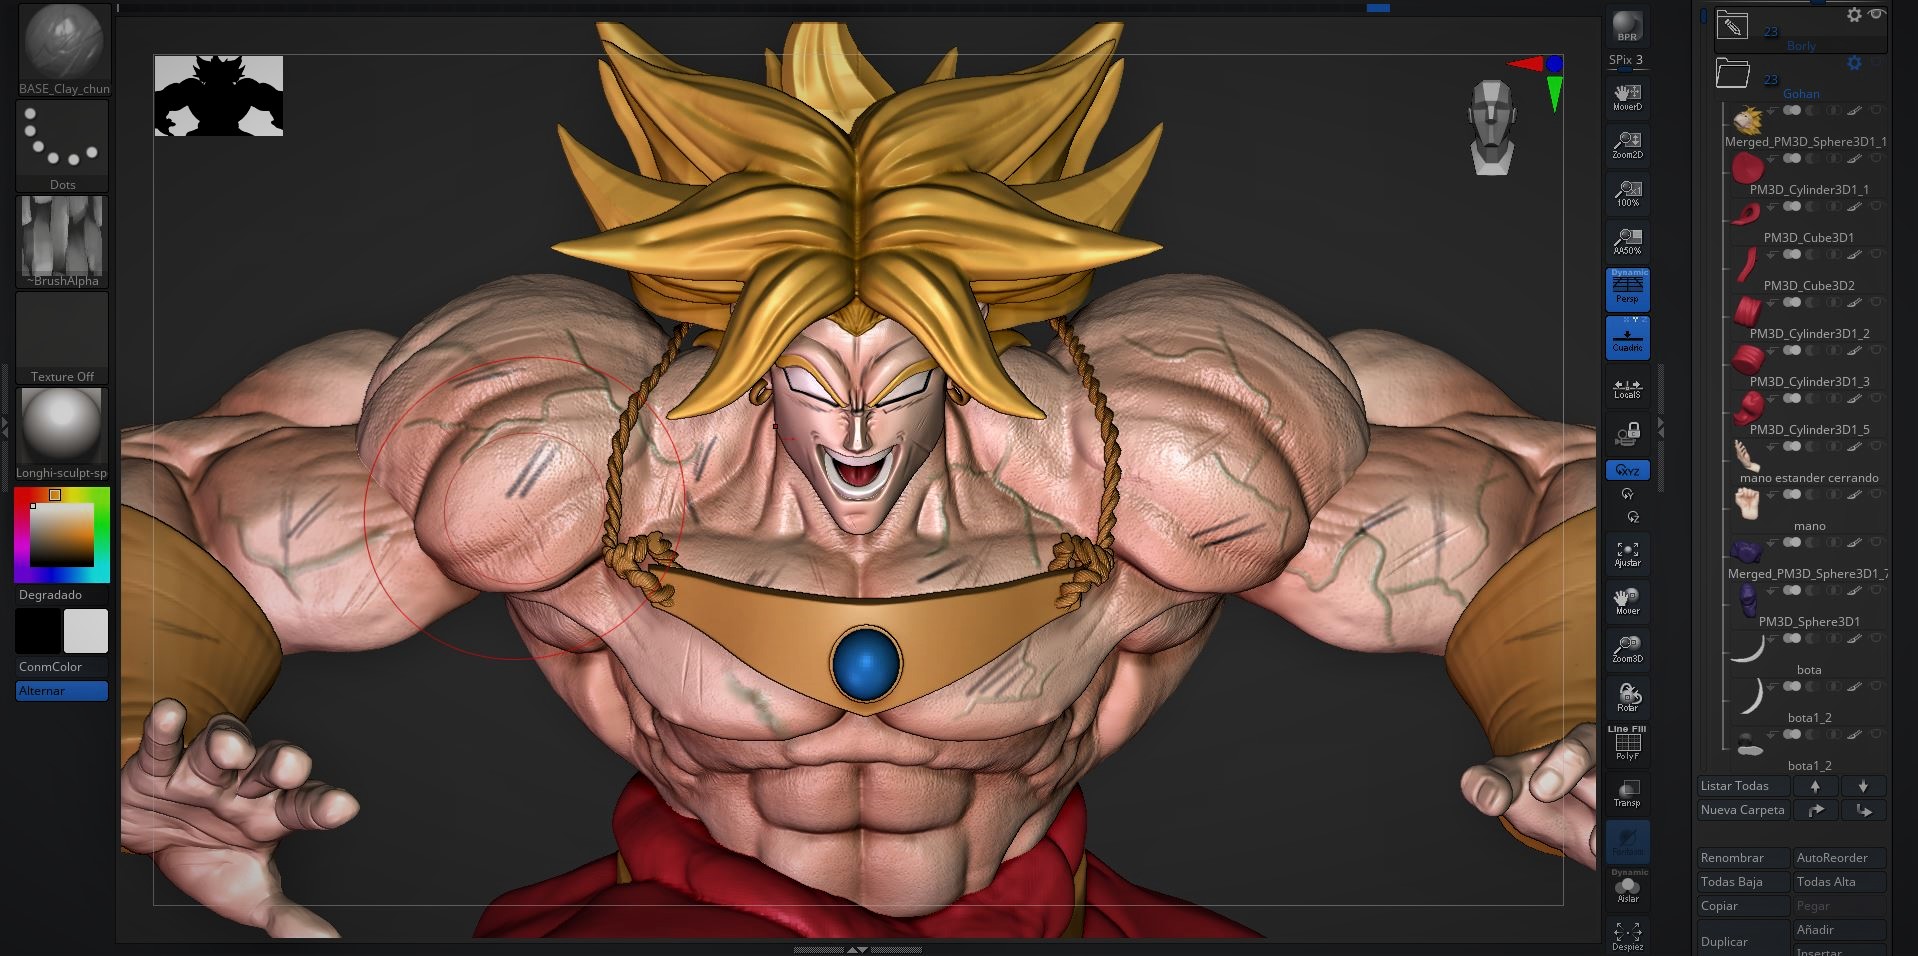
Task: Click the ConmColor switch color button
Action: click(62, 667)
